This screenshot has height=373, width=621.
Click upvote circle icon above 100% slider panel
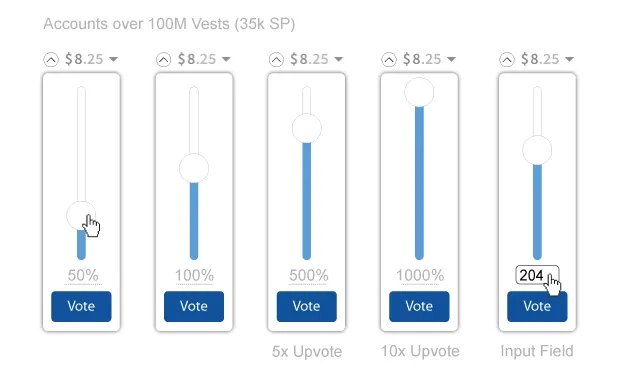pos(163,60)
